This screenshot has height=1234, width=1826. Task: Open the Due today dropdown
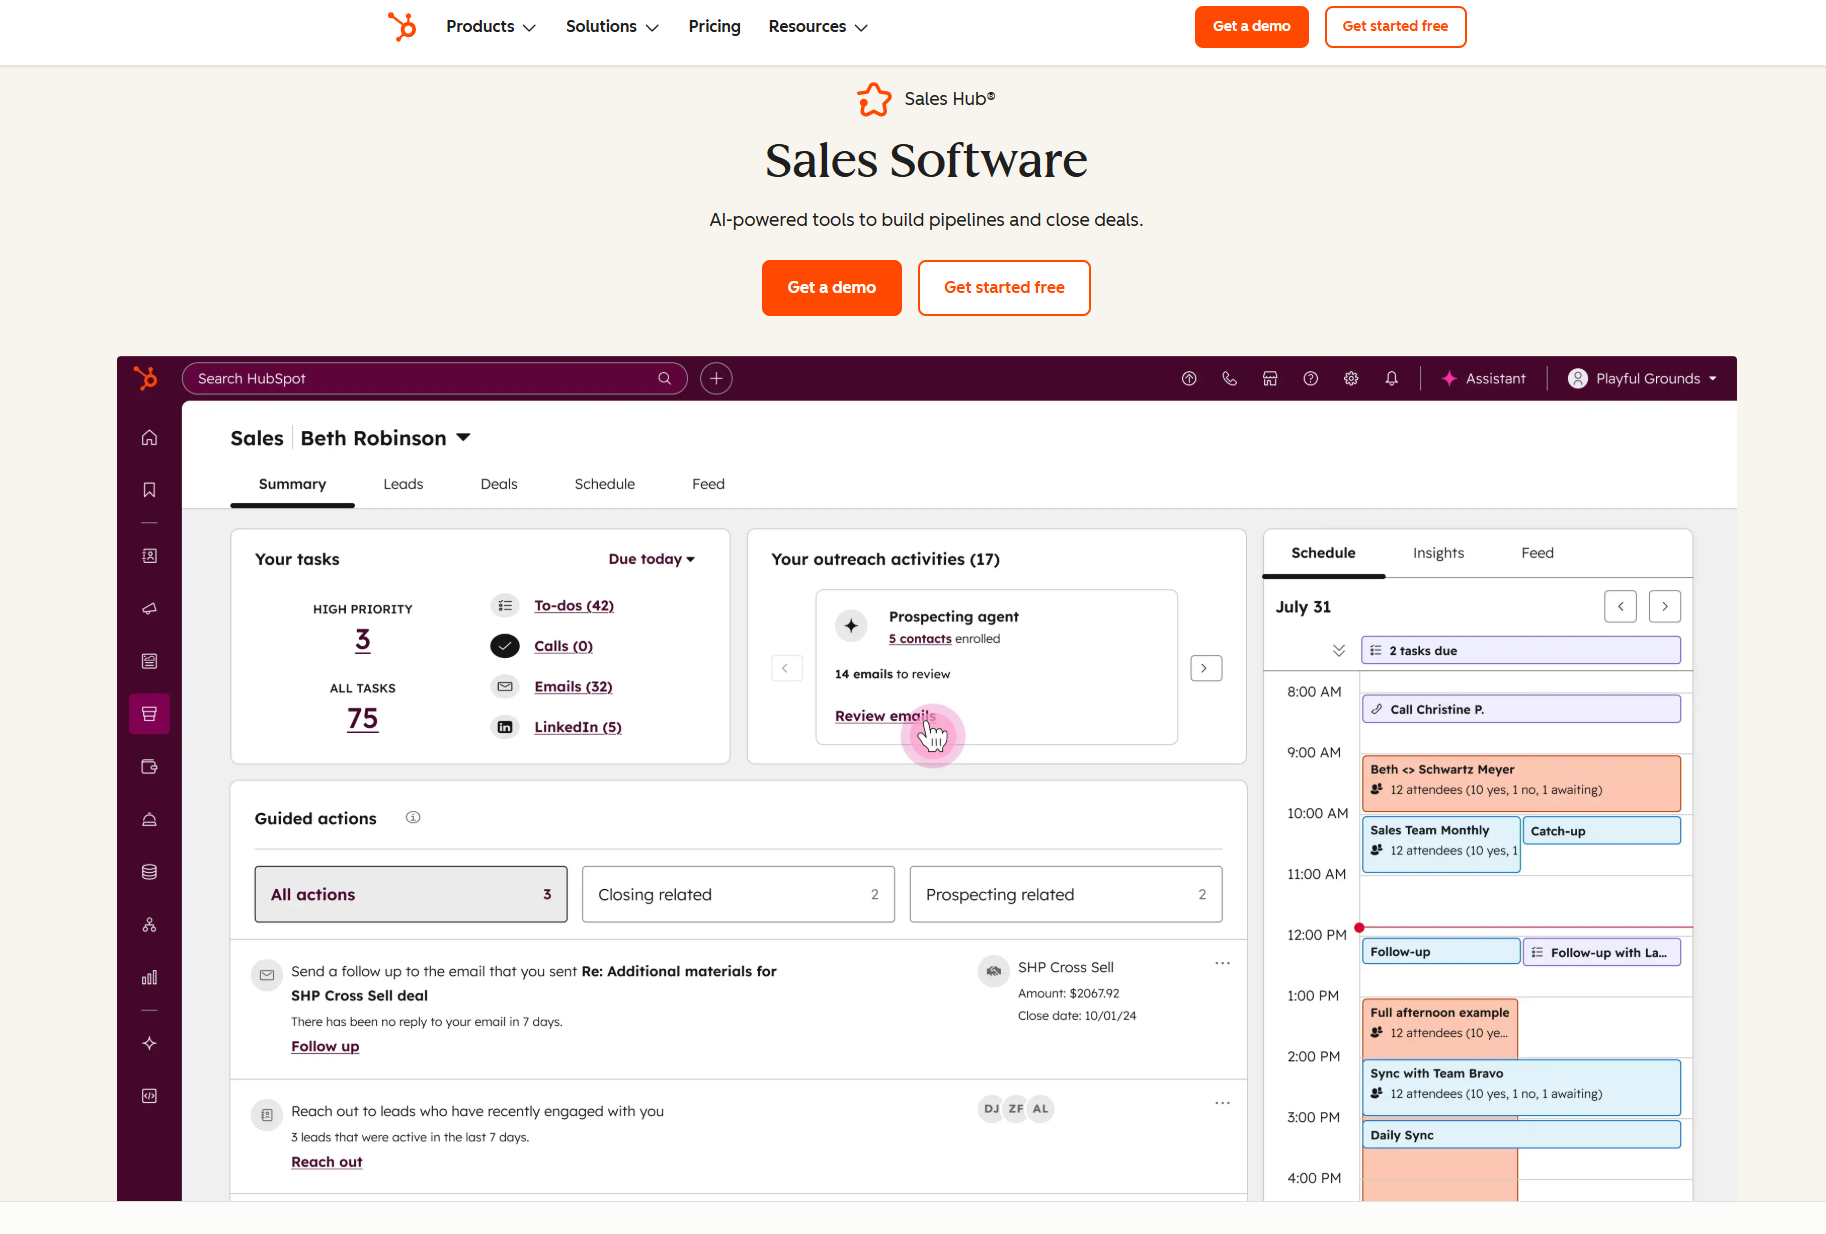coord(651,559)
